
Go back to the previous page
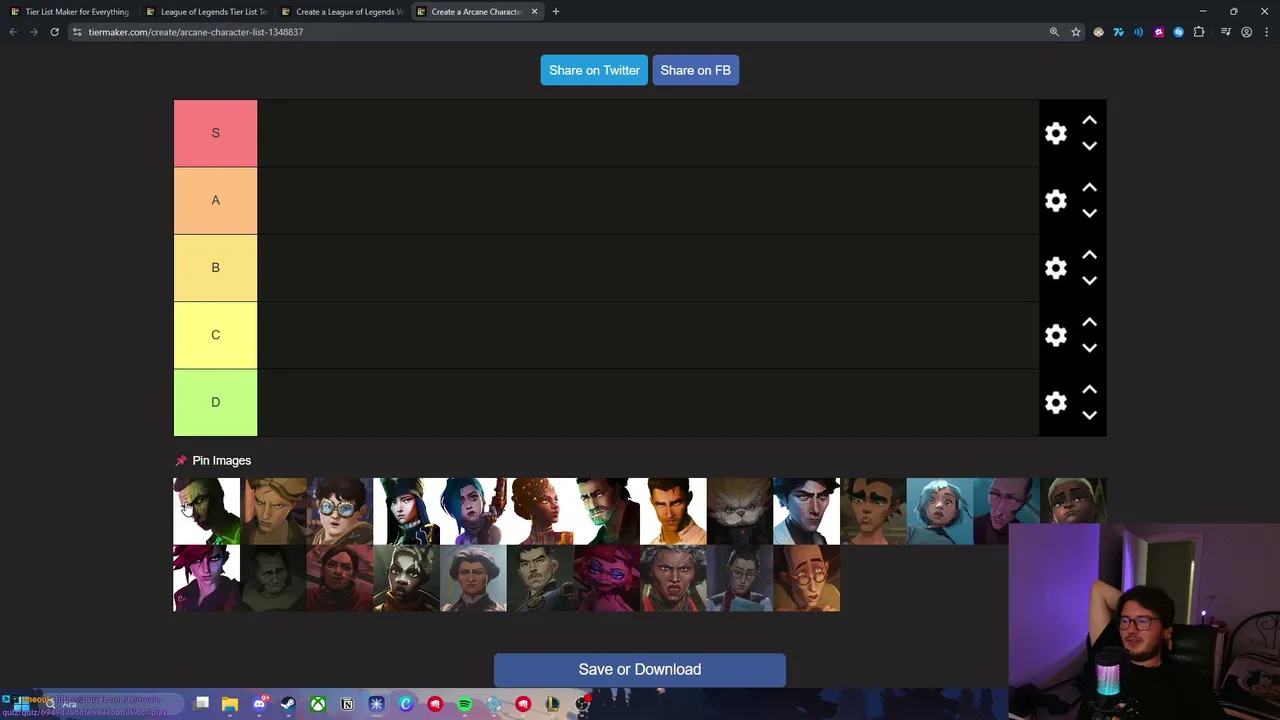(x=13, y=32)
